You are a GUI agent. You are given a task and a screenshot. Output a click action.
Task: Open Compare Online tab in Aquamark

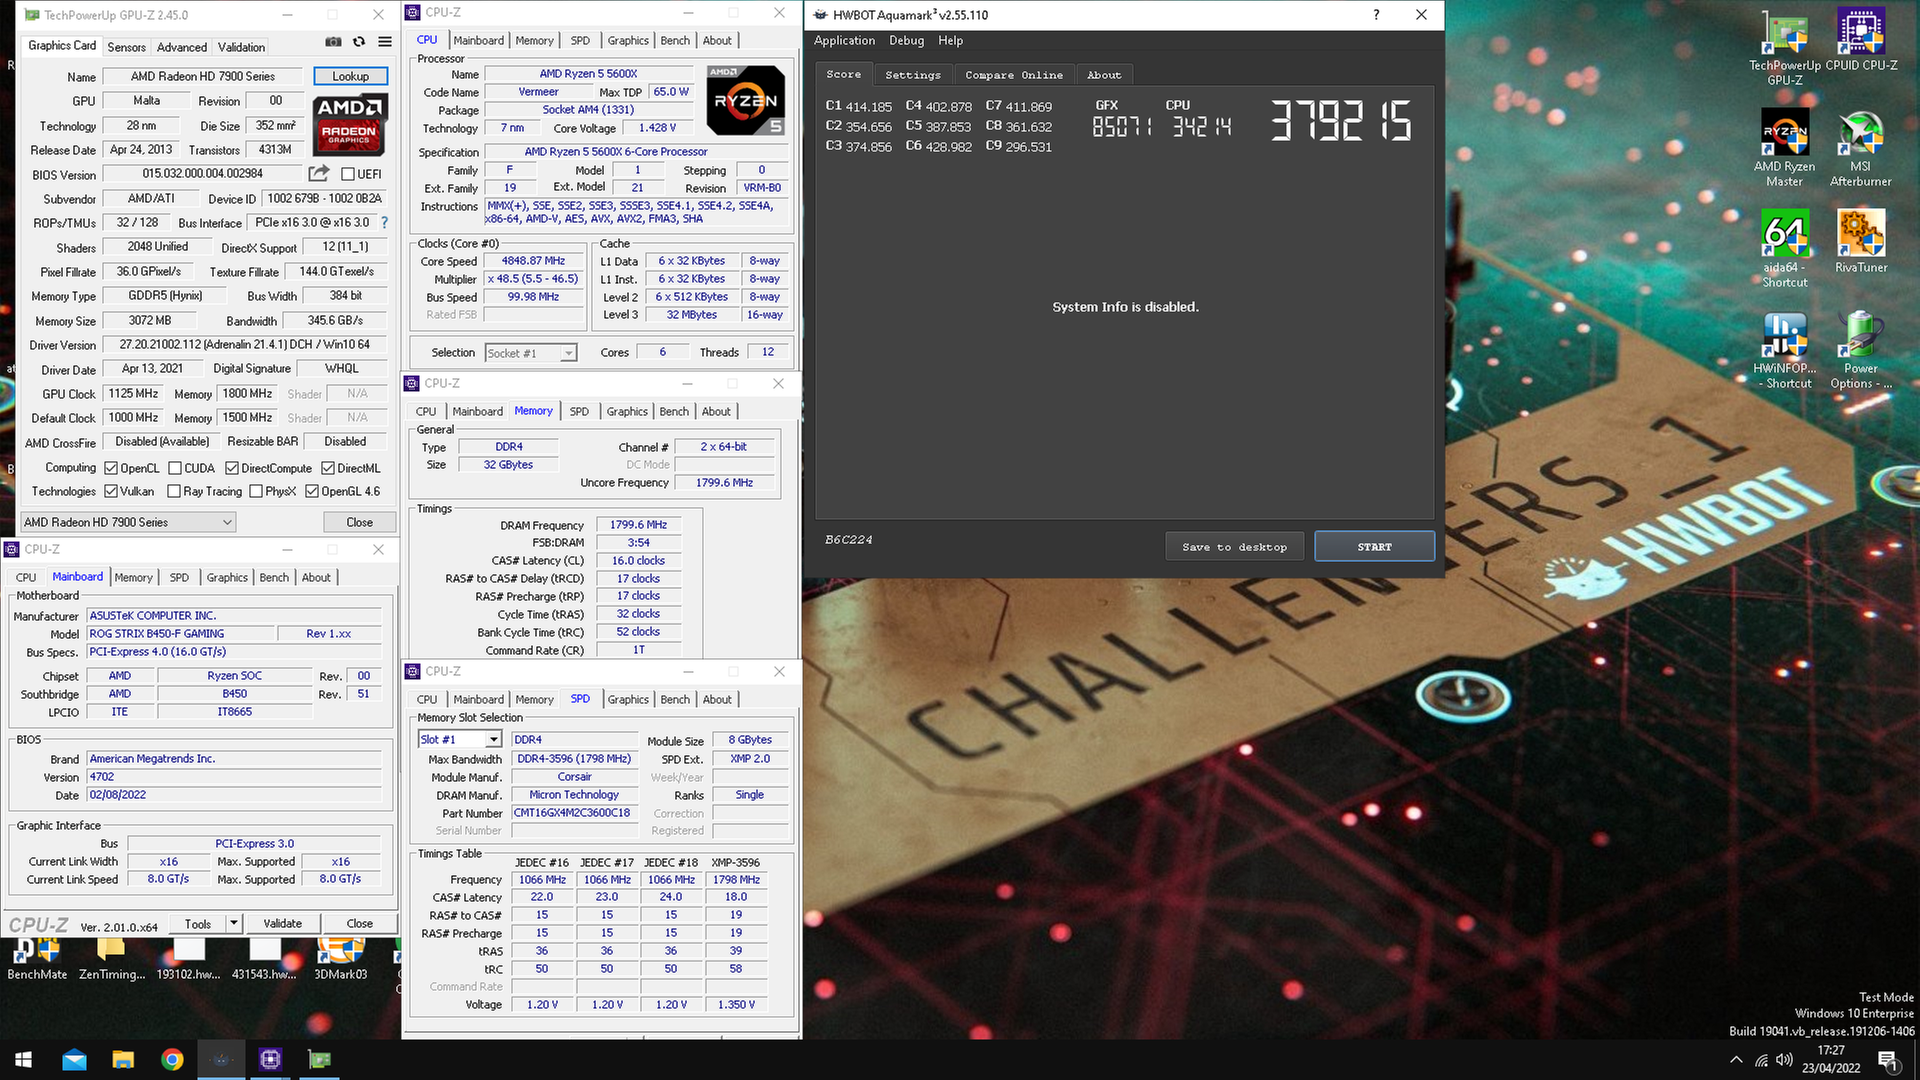tap(1014, 75)
